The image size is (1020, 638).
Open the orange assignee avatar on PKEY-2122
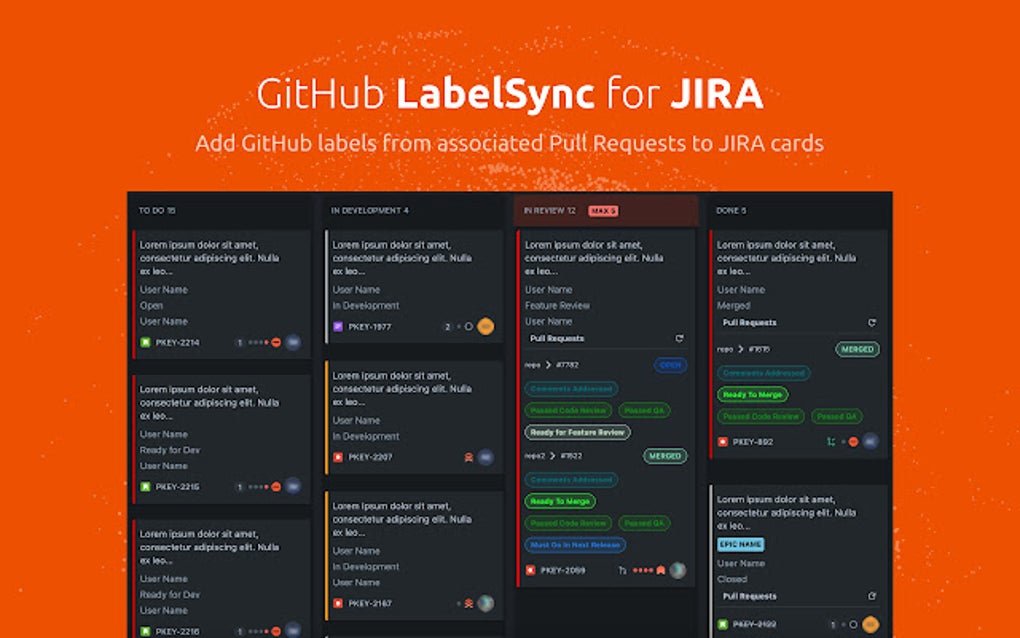pos(870,624)
